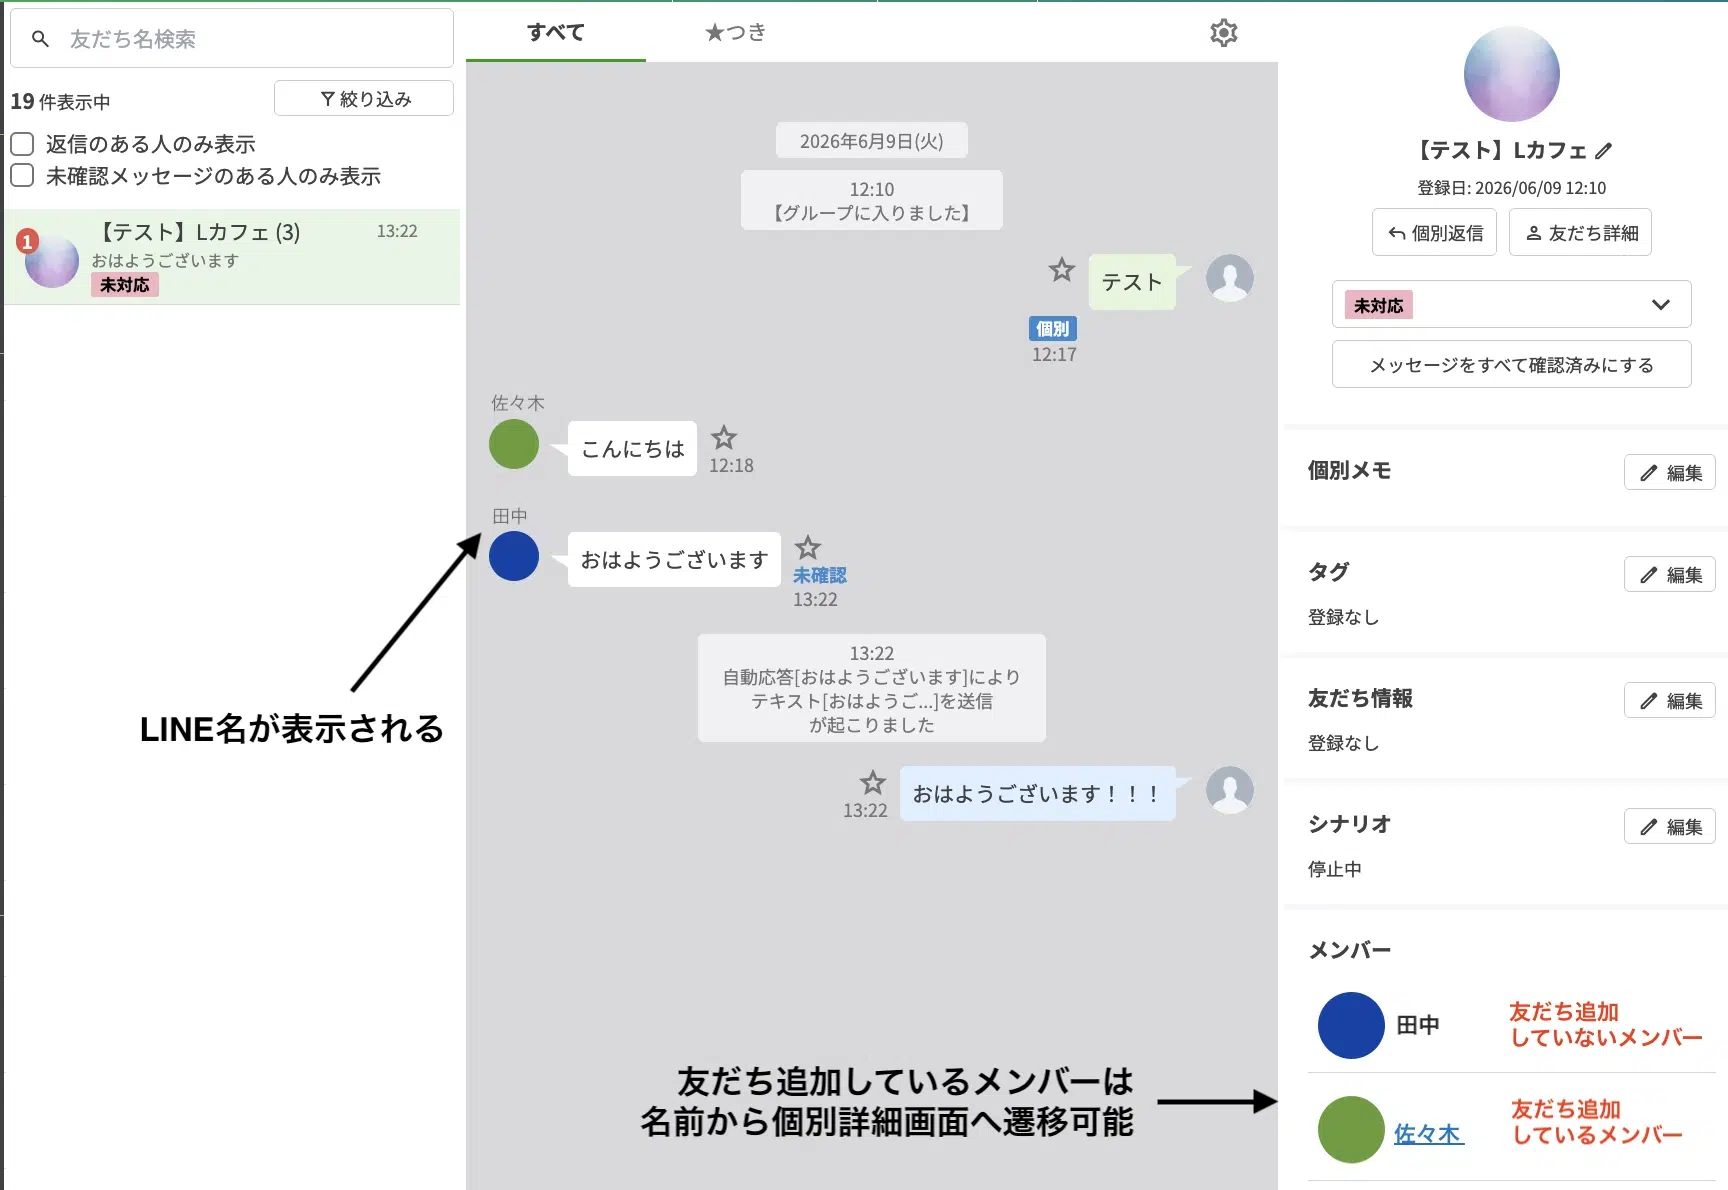Open the 絞り込み filter button

tap(364, 98)
